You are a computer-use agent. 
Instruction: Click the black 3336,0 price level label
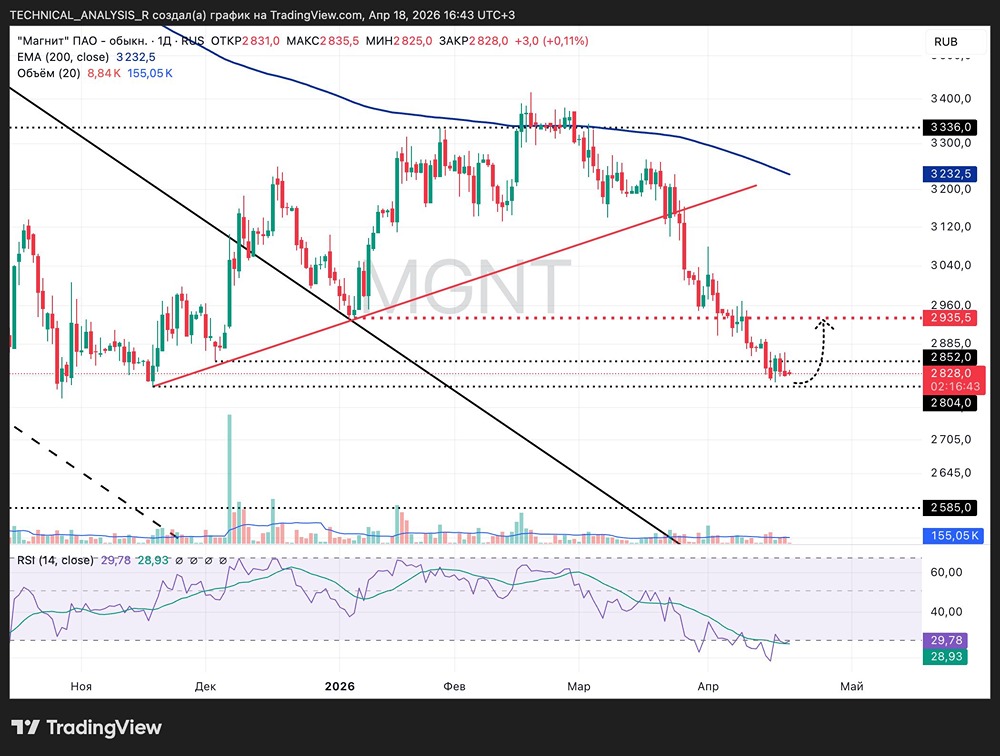tap(950, 127)
